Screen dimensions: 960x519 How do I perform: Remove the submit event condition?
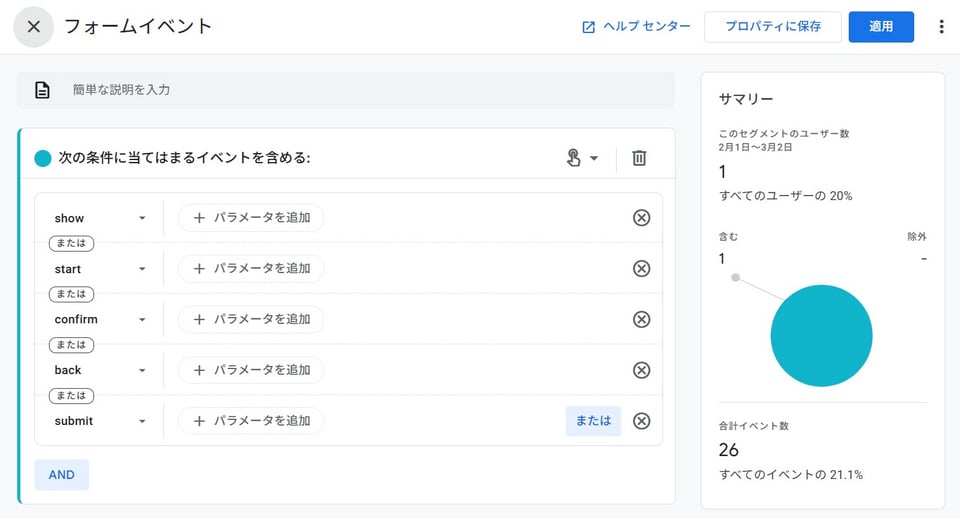click(x=642, y=421)
